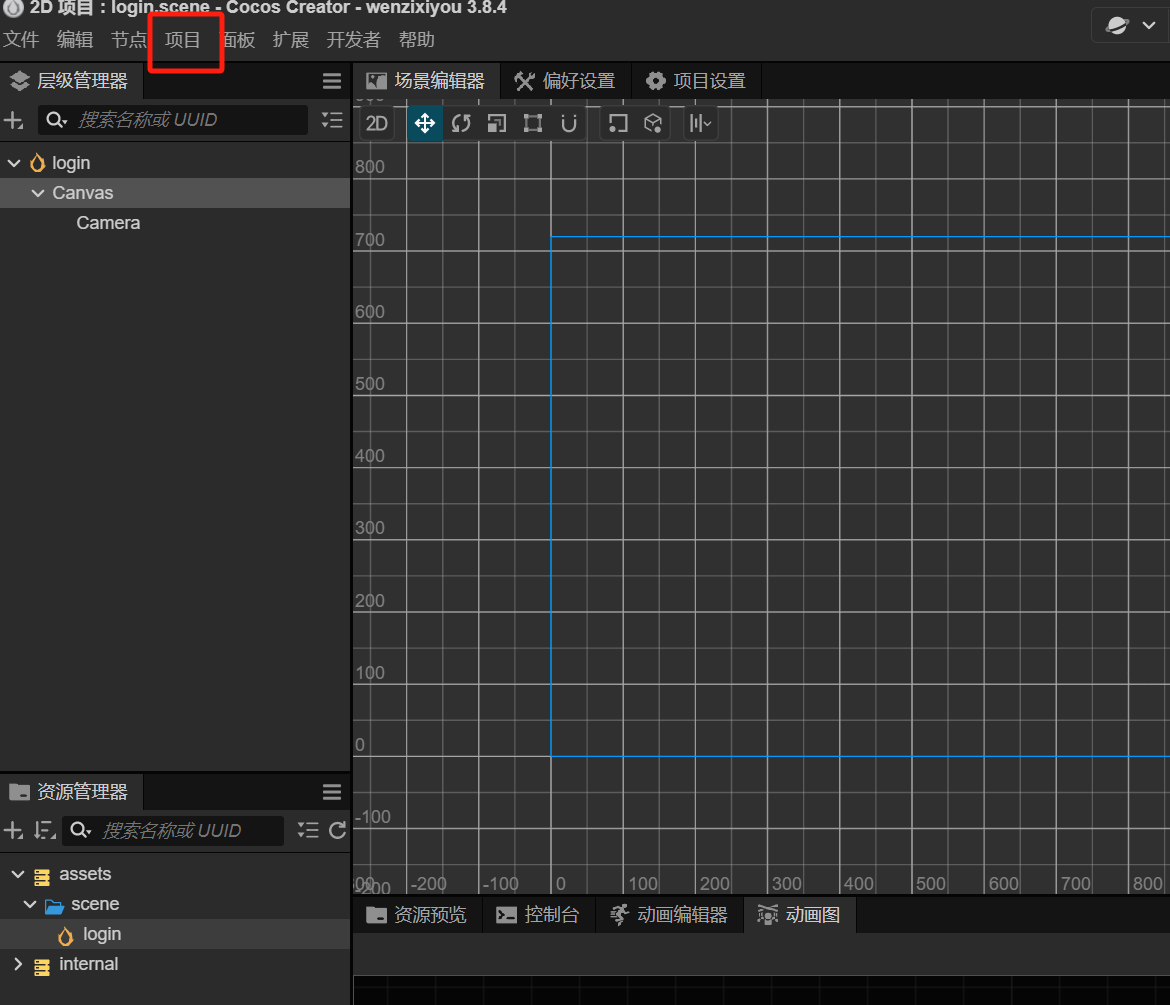Open the 项目 menu

(183, 40)
